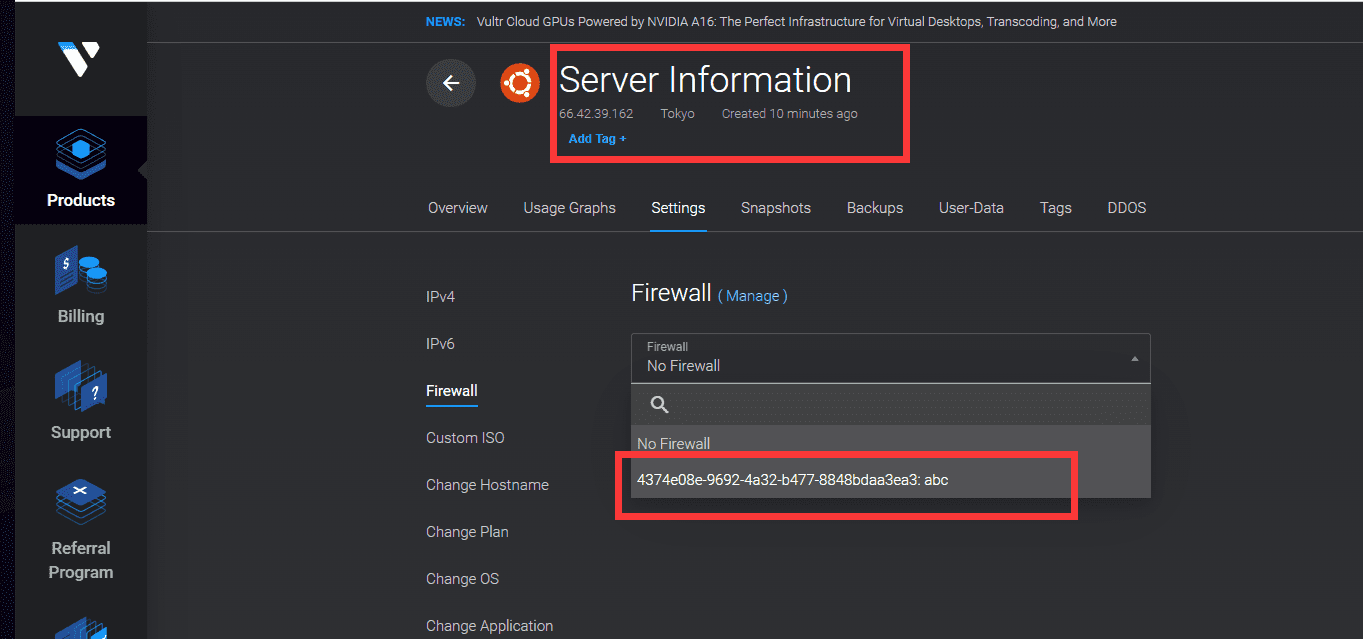Open the Referral Program icon
The image size is (1363, 639).
[81, 503]
